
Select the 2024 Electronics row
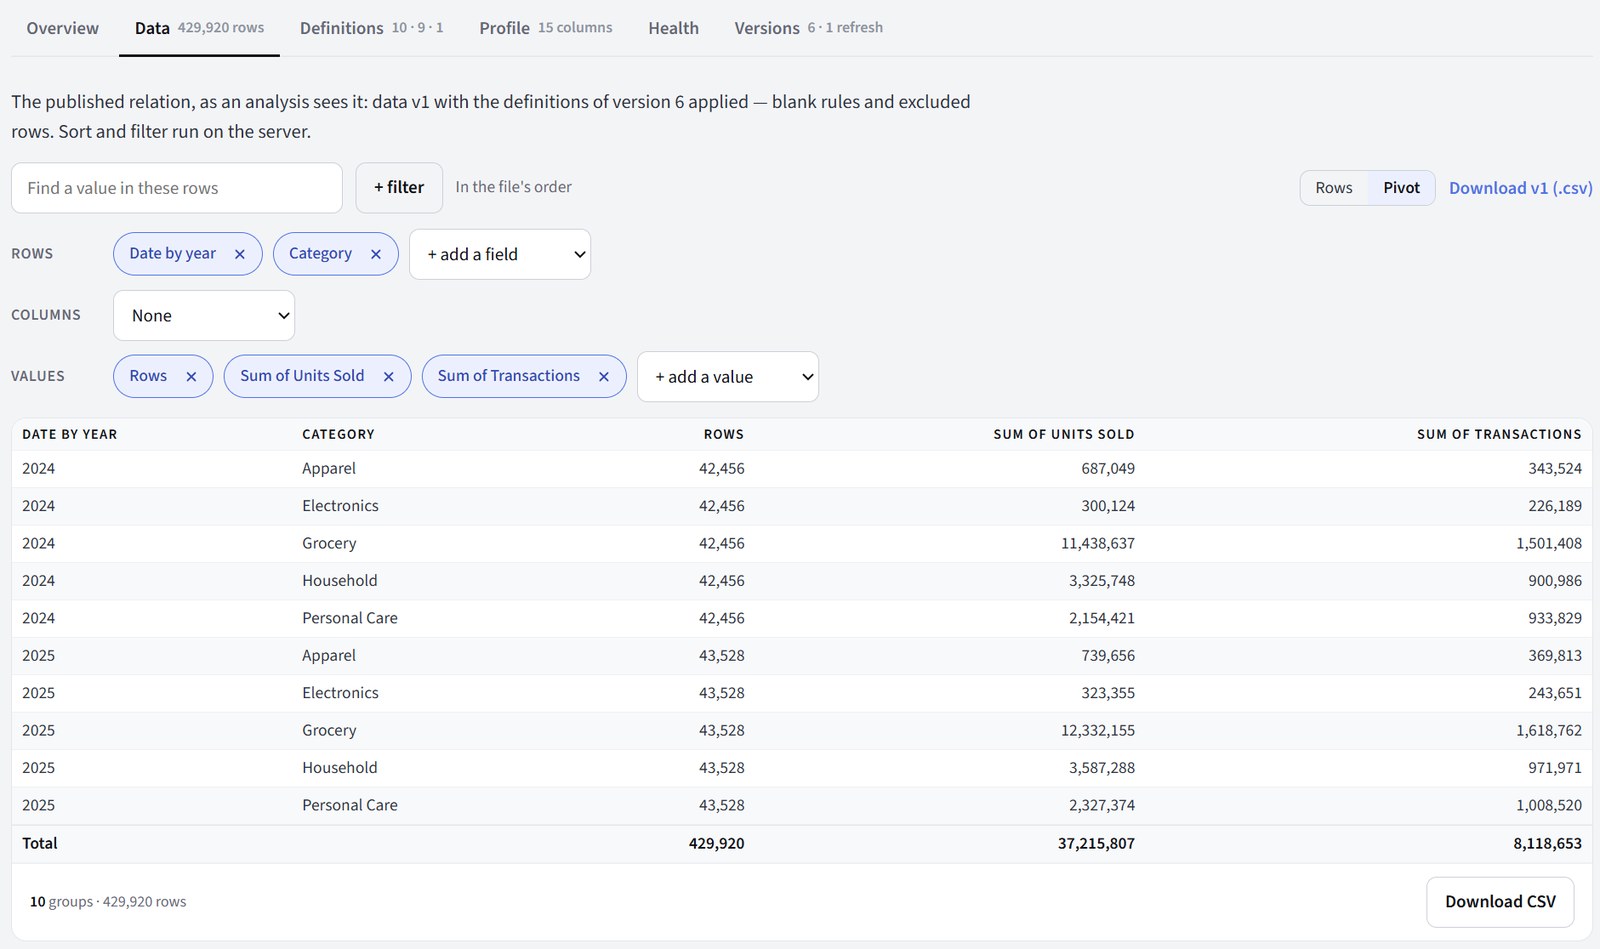(x=802, y=506)
